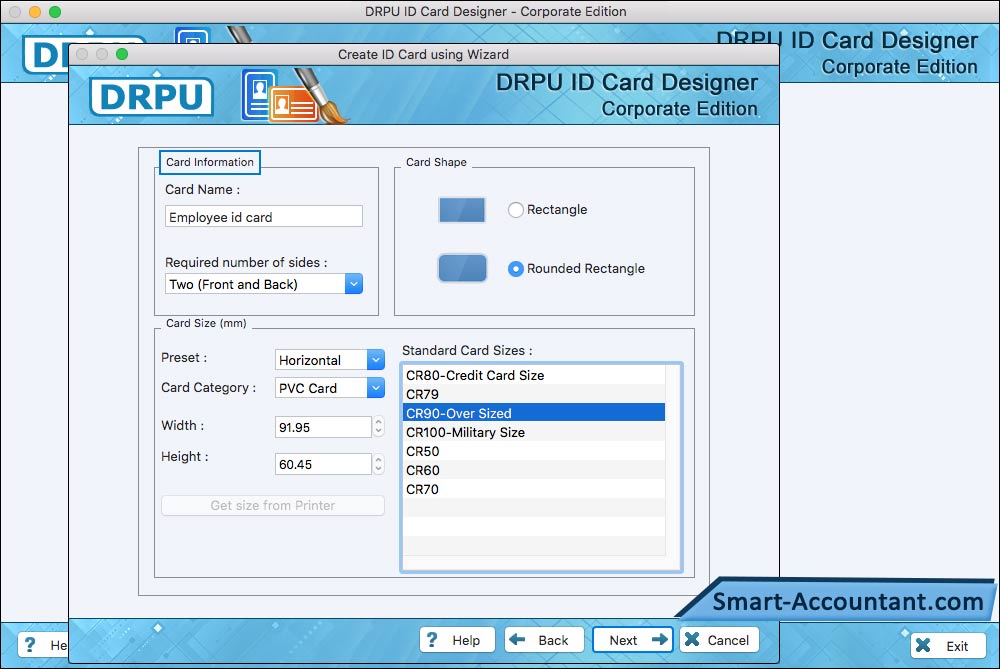The width and height of the screenshot is (1000, 669).
Task: Click the Card Information group label
Action: click(x=210, y=162)
